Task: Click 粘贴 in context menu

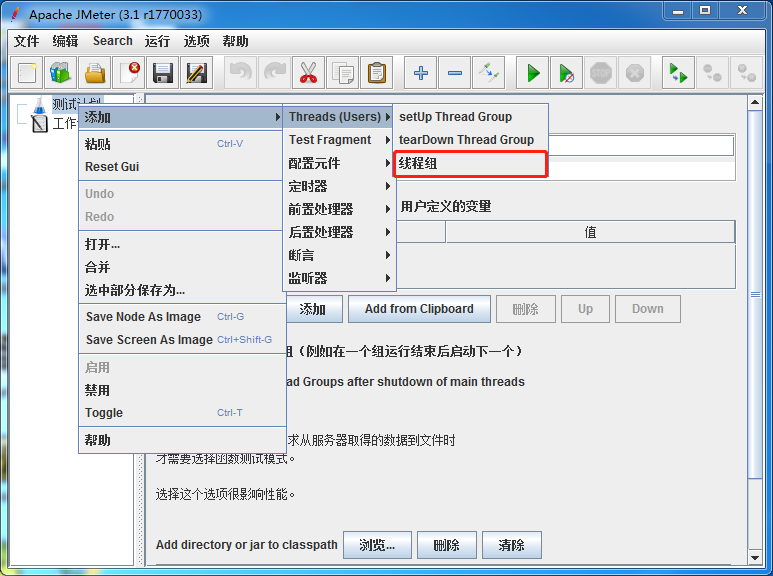Action: click(181, 144)
